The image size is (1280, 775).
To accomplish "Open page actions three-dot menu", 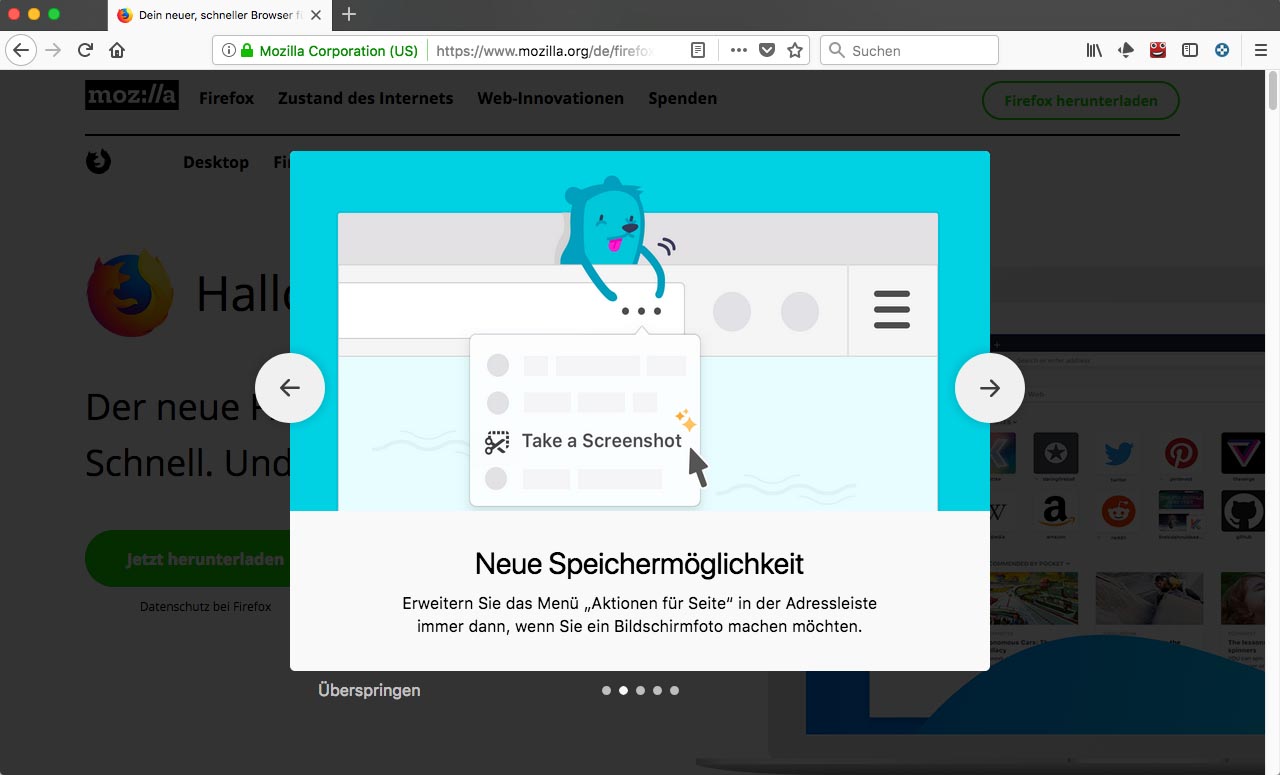I will pos(738,50).
